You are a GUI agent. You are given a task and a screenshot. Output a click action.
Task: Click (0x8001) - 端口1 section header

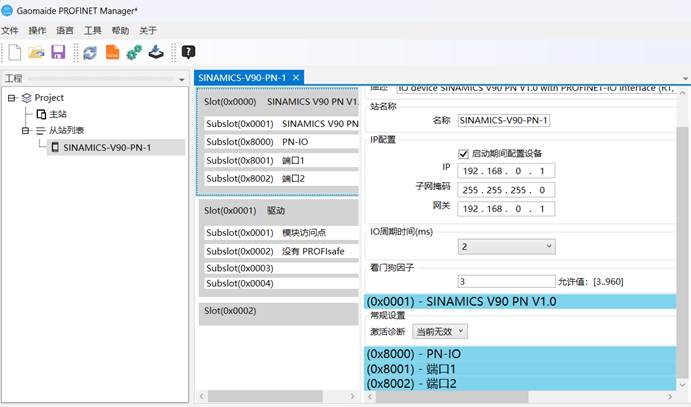[520, 369]
